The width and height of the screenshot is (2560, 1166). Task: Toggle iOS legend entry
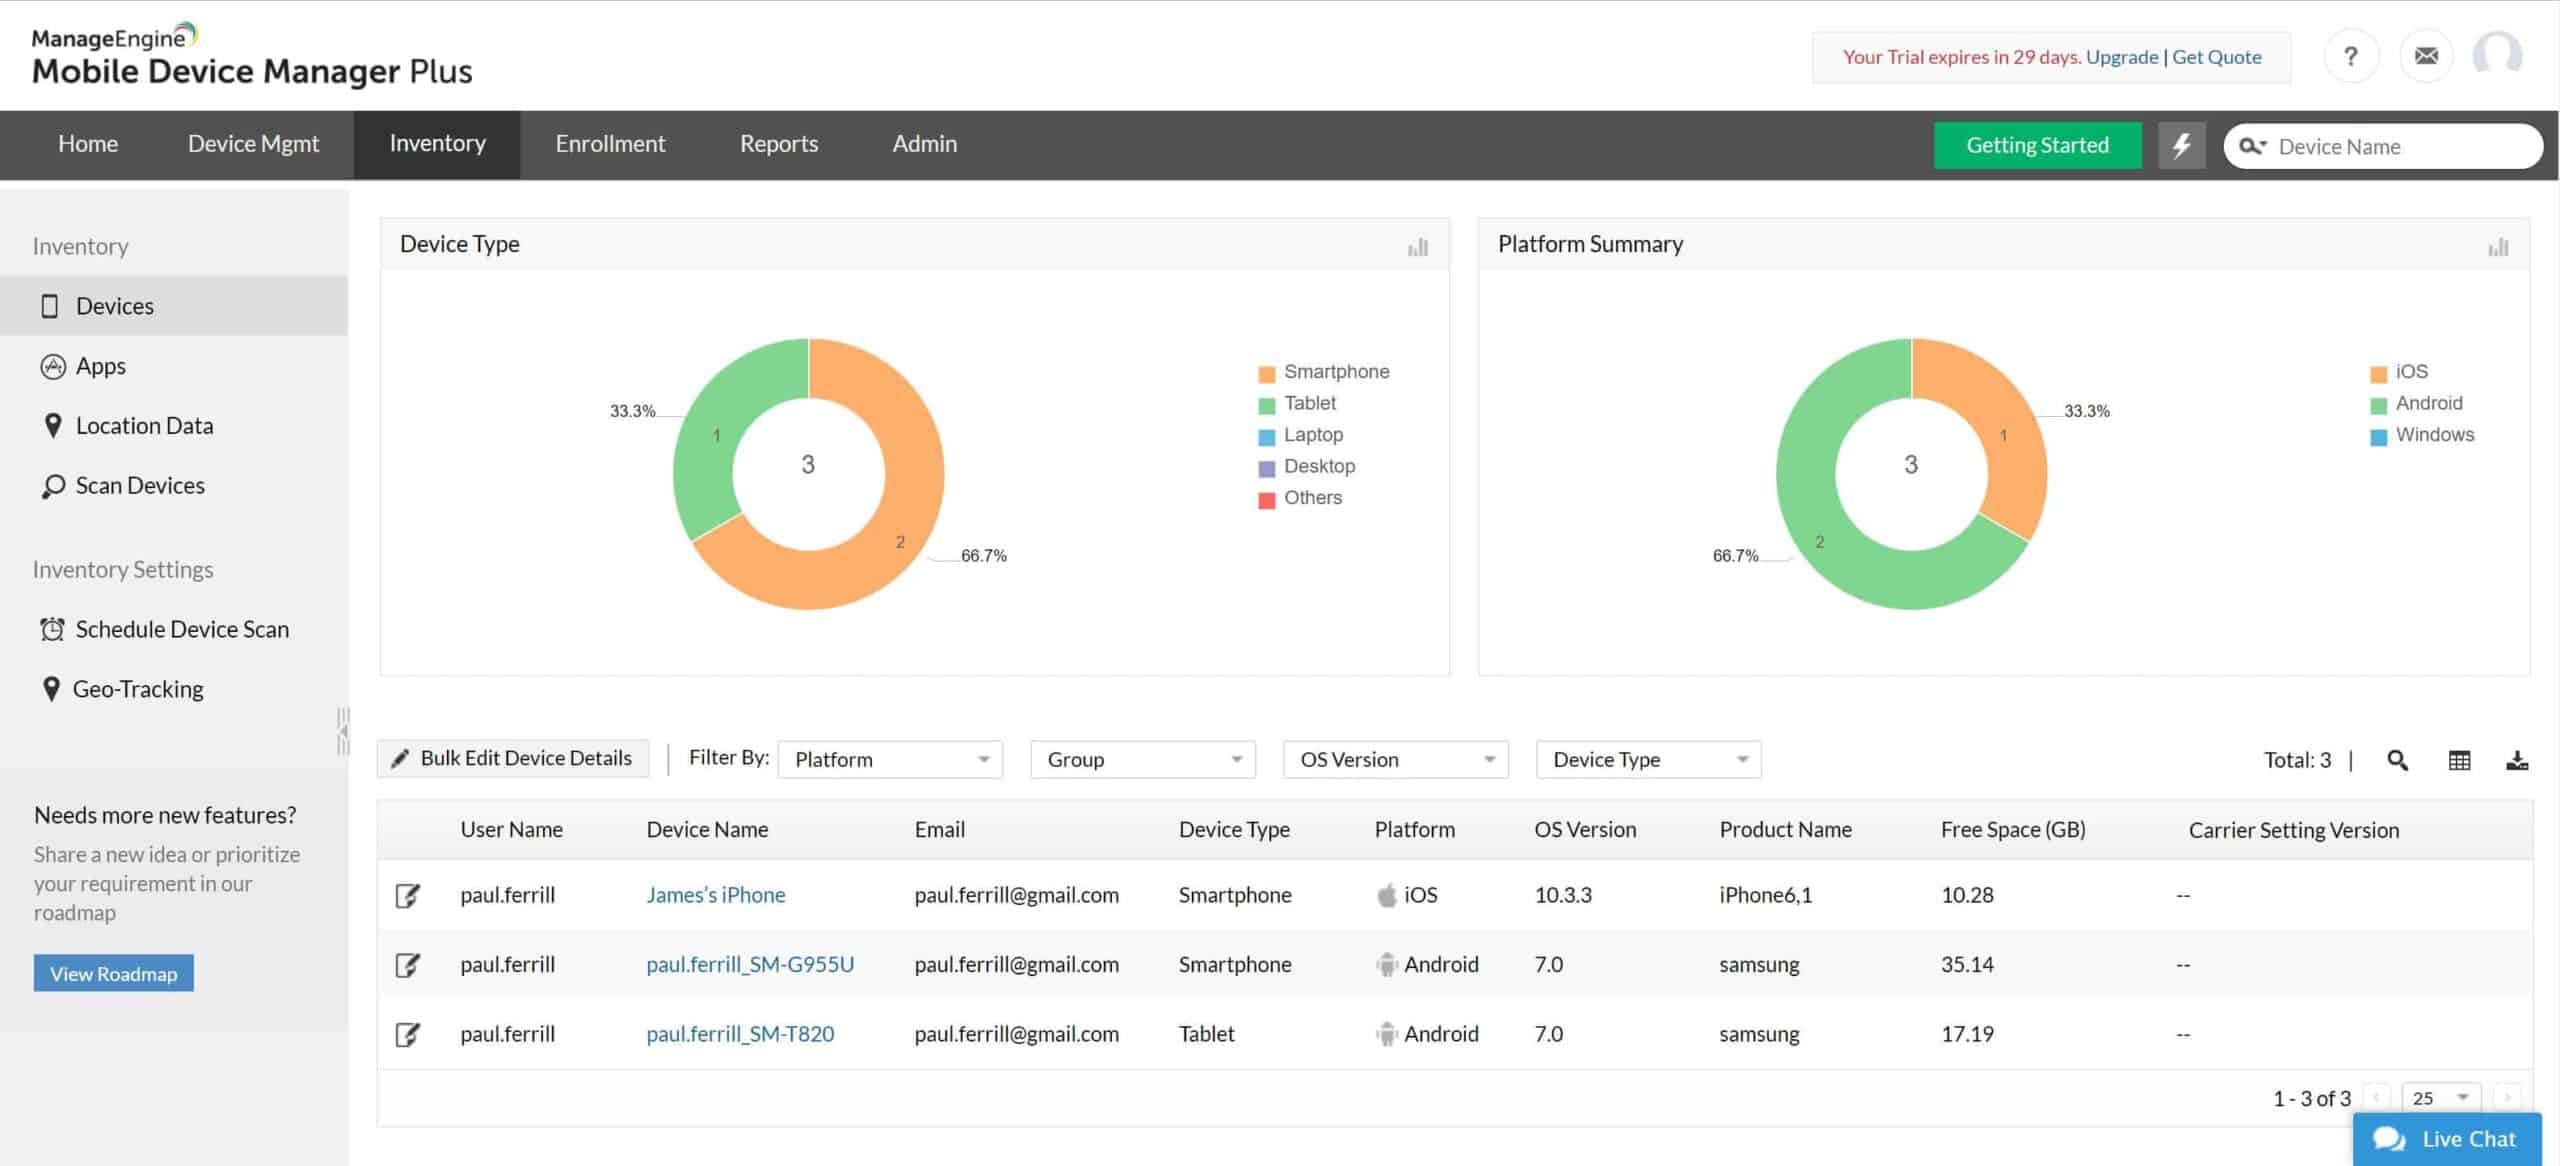[x=2399, y=372]
